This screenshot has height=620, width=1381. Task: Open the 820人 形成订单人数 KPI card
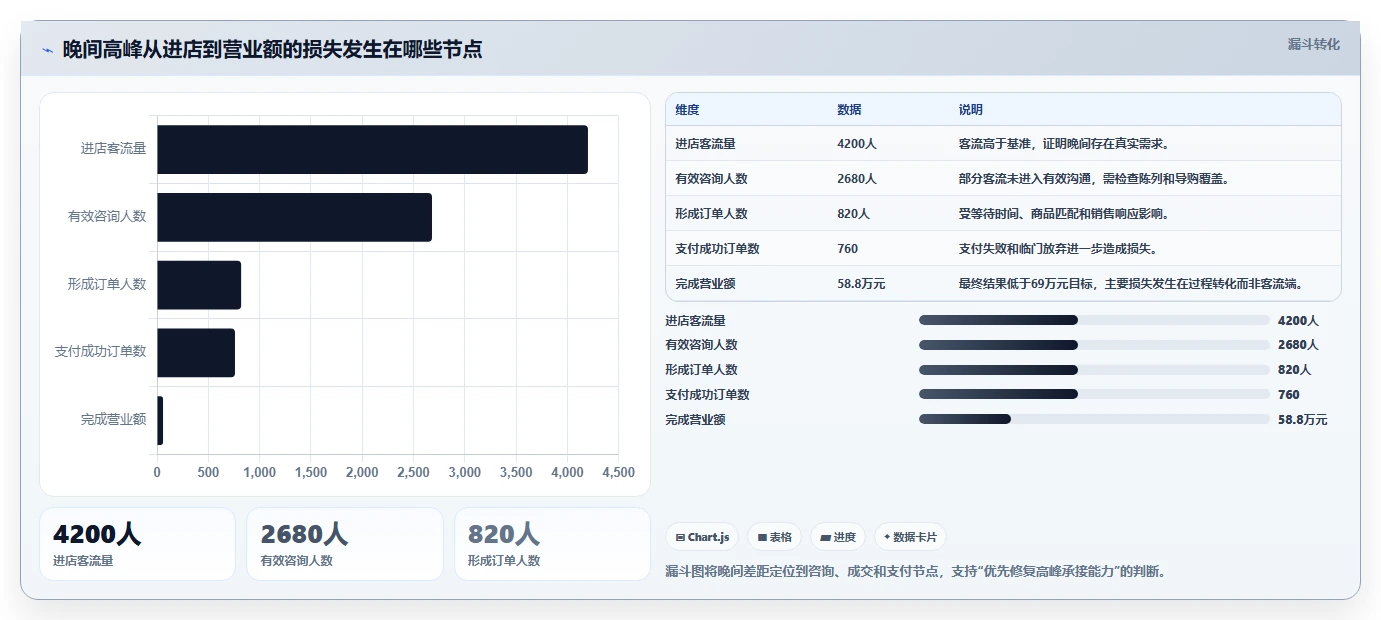click(x=552, y=544)
